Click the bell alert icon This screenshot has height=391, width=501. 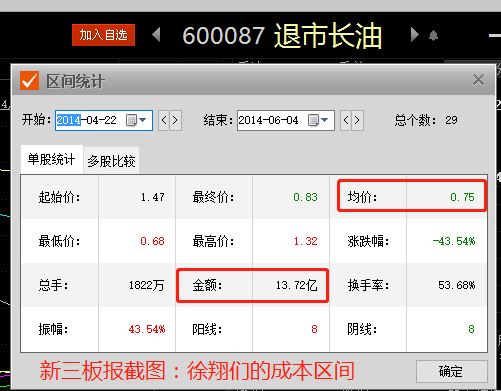(433, 35)
